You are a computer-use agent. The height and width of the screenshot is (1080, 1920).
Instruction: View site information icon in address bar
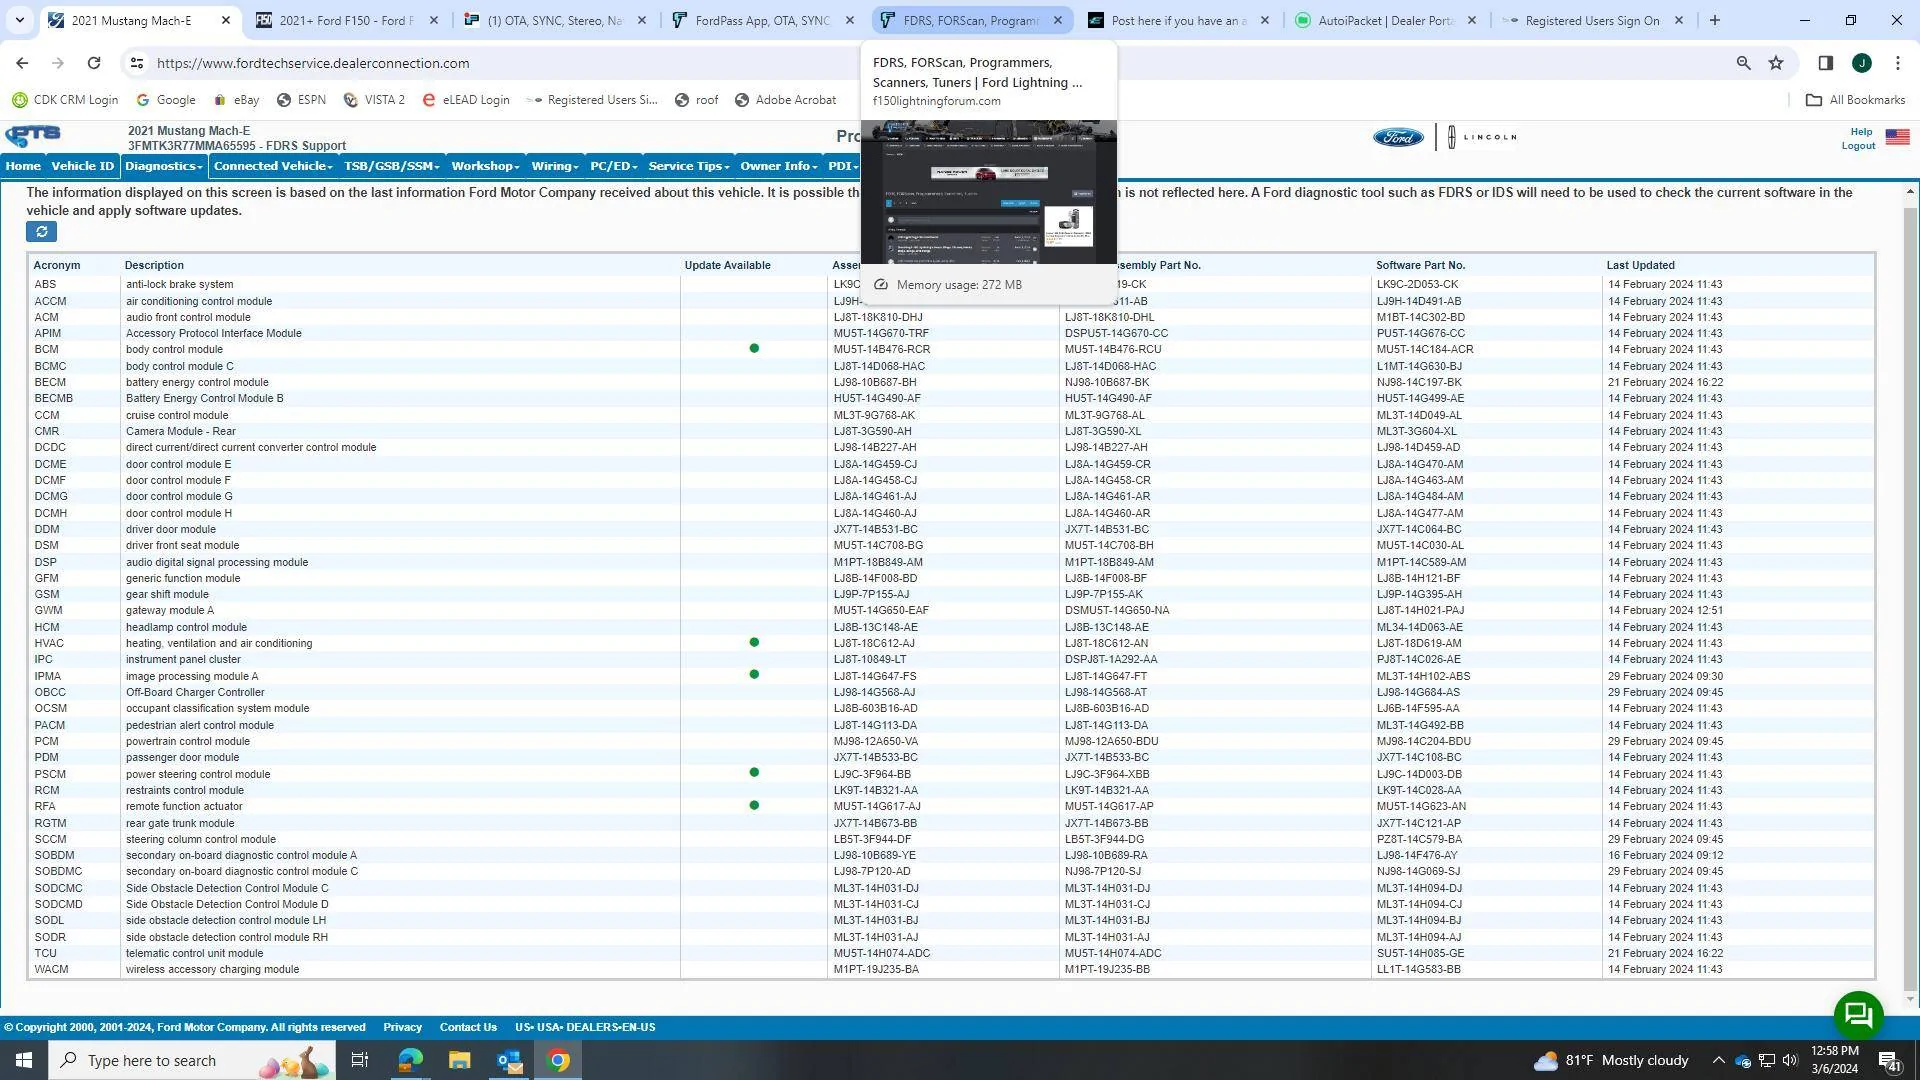point(137,63)
